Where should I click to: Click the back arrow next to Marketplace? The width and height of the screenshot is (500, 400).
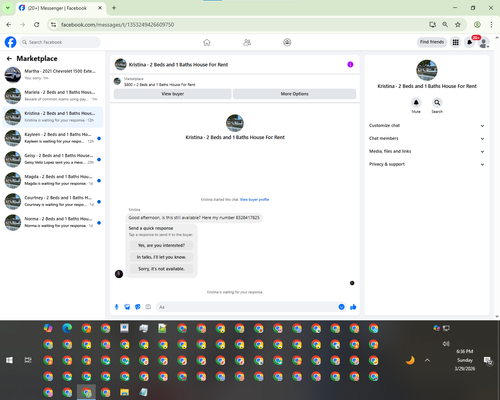coord(9,59)
